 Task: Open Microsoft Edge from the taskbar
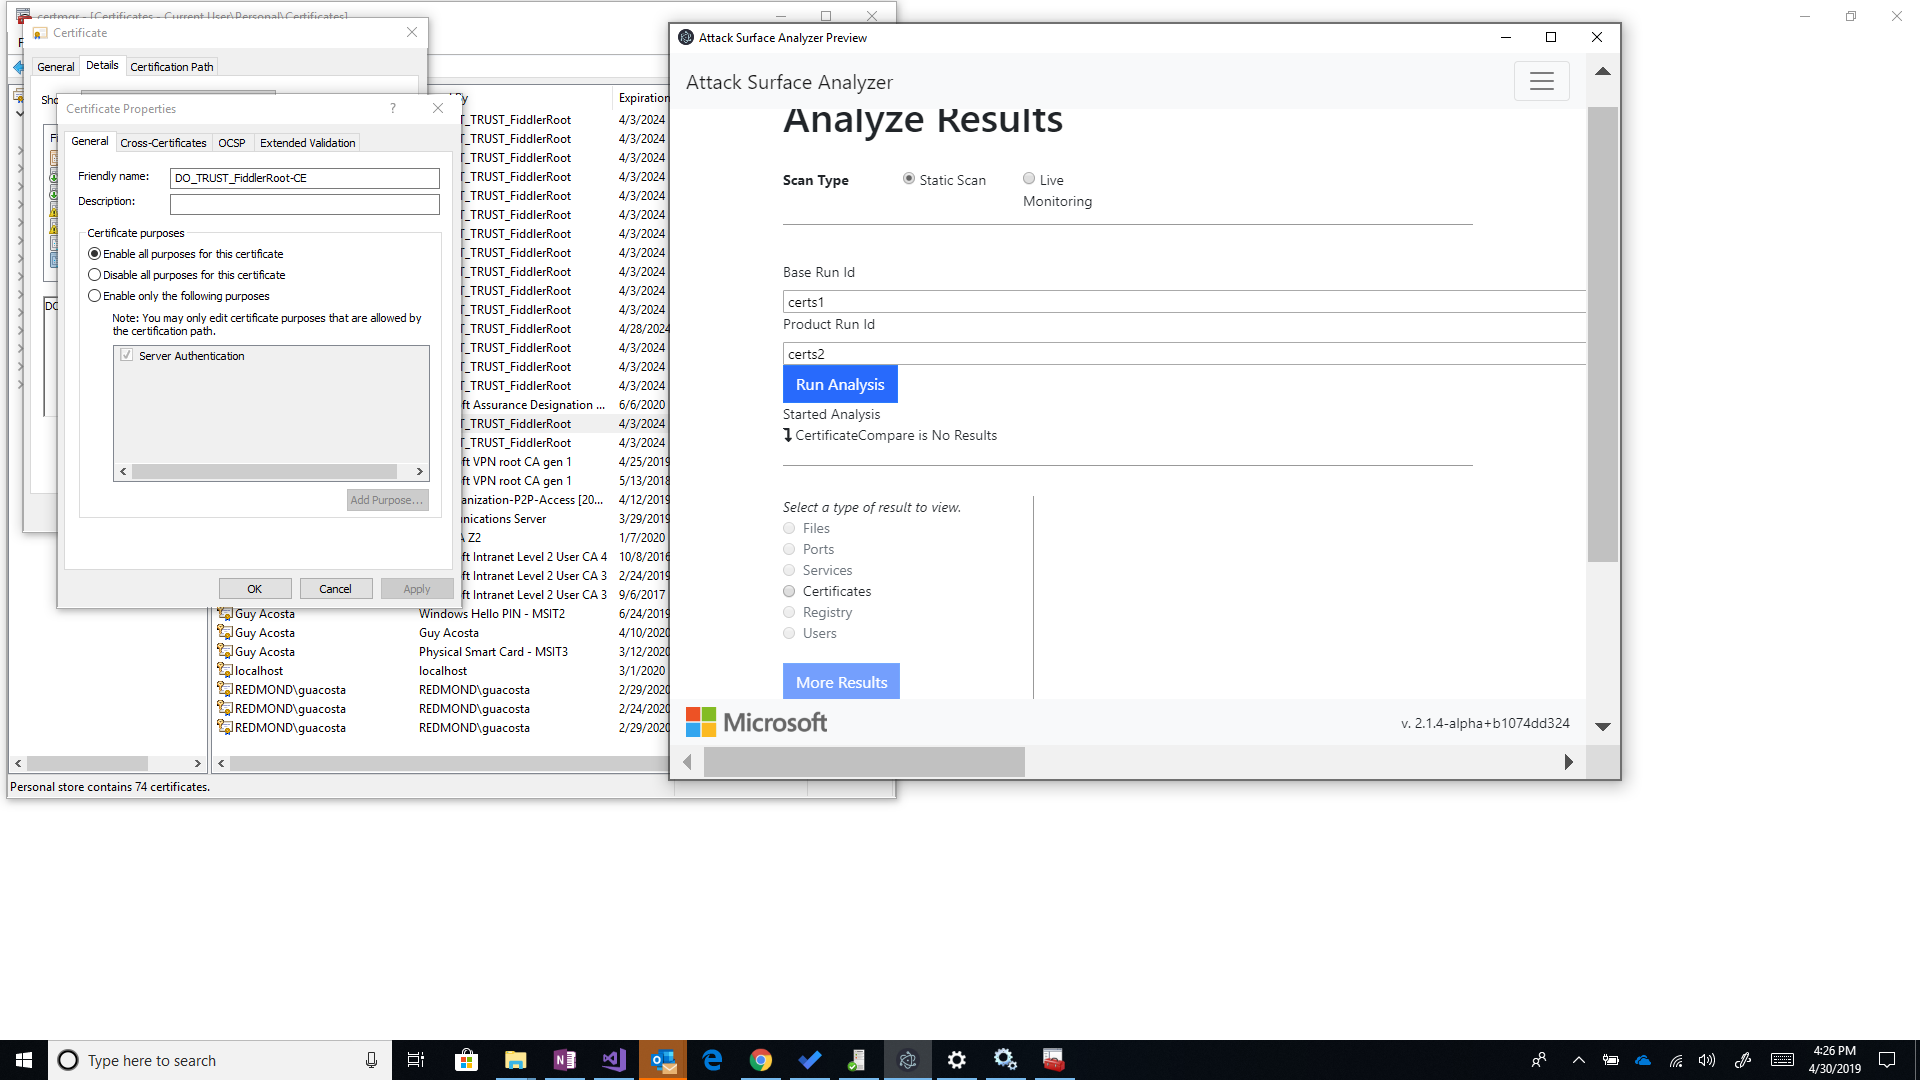712,1060
